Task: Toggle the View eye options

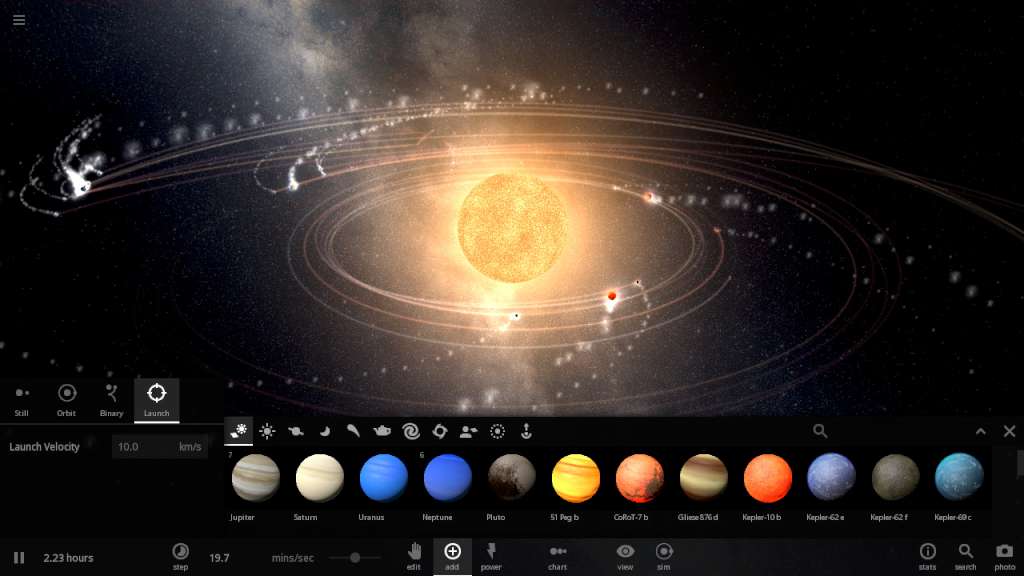Action: pyautogui.click(x=625, y=551)
